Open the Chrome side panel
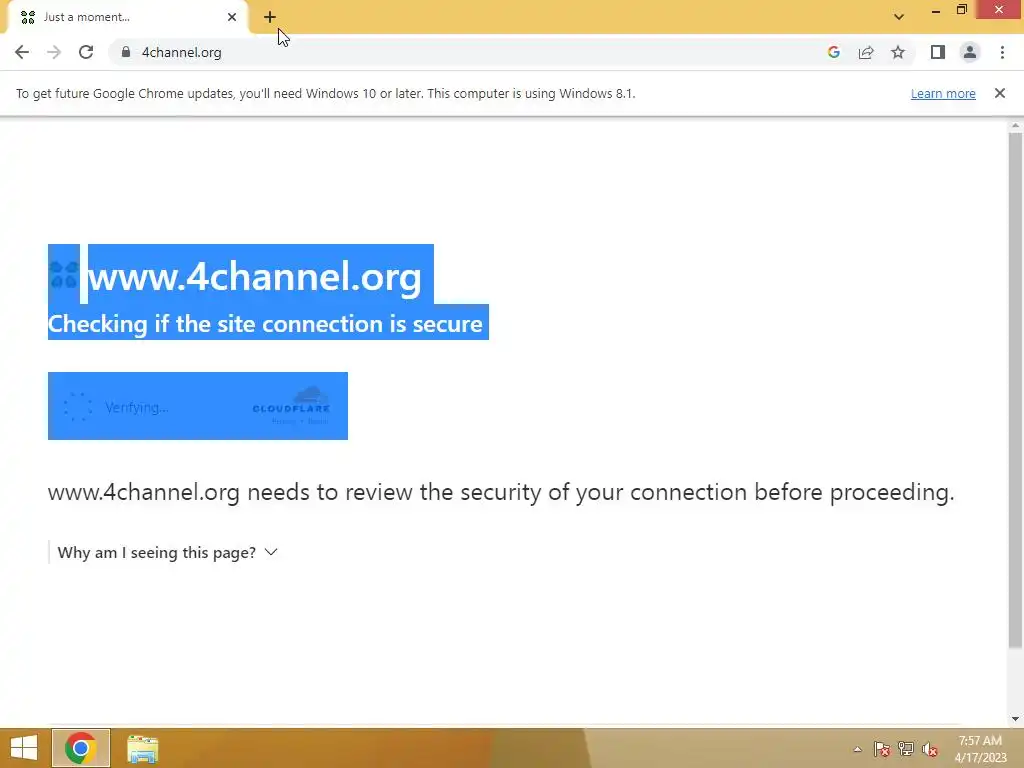Viewport: 1024px width, 768px height. pyautogui.click(x=938, y=52)
